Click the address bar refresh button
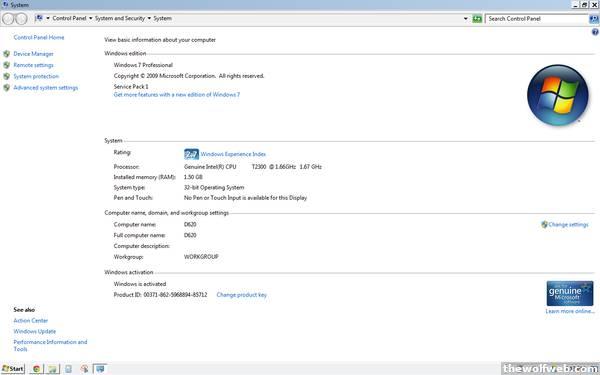Screen dimensions: 600x375 pyautogui.click(x=477, y=18)
